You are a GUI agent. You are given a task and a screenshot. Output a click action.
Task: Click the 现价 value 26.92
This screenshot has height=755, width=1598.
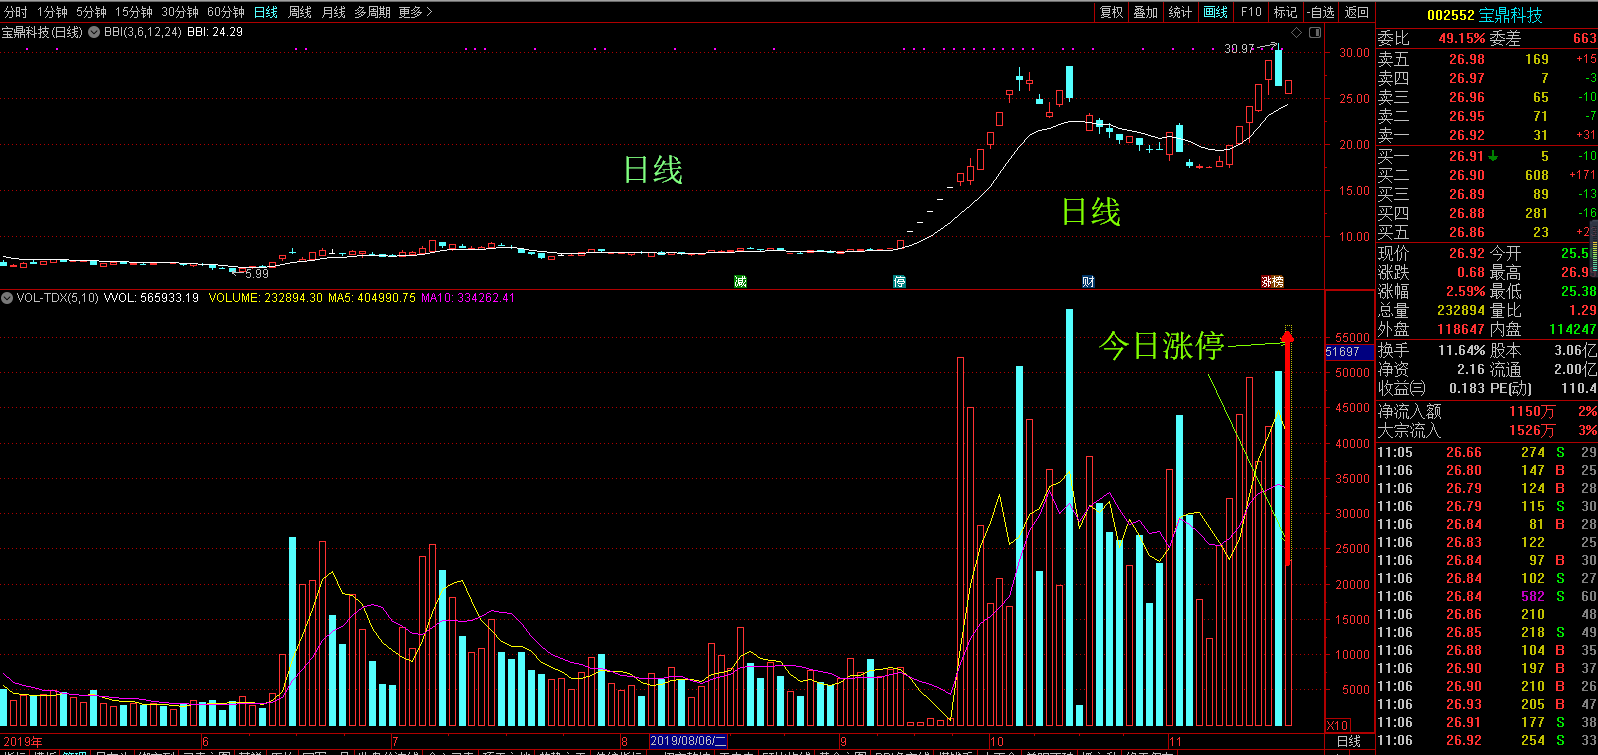pos(1467,253)
